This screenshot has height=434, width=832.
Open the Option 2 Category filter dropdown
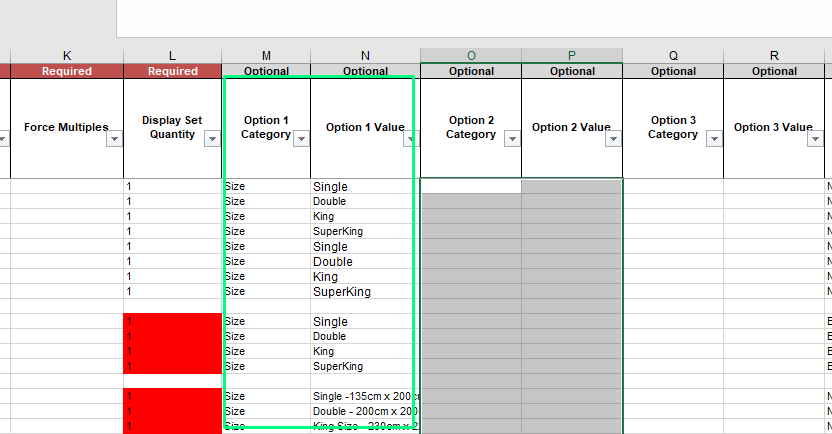point(512,139)
